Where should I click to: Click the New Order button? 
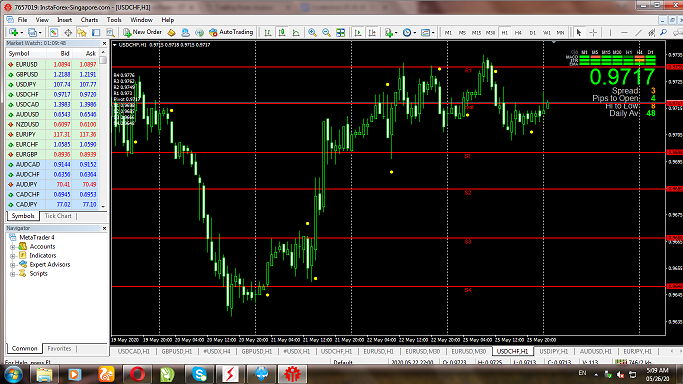(x=142, y=32)
